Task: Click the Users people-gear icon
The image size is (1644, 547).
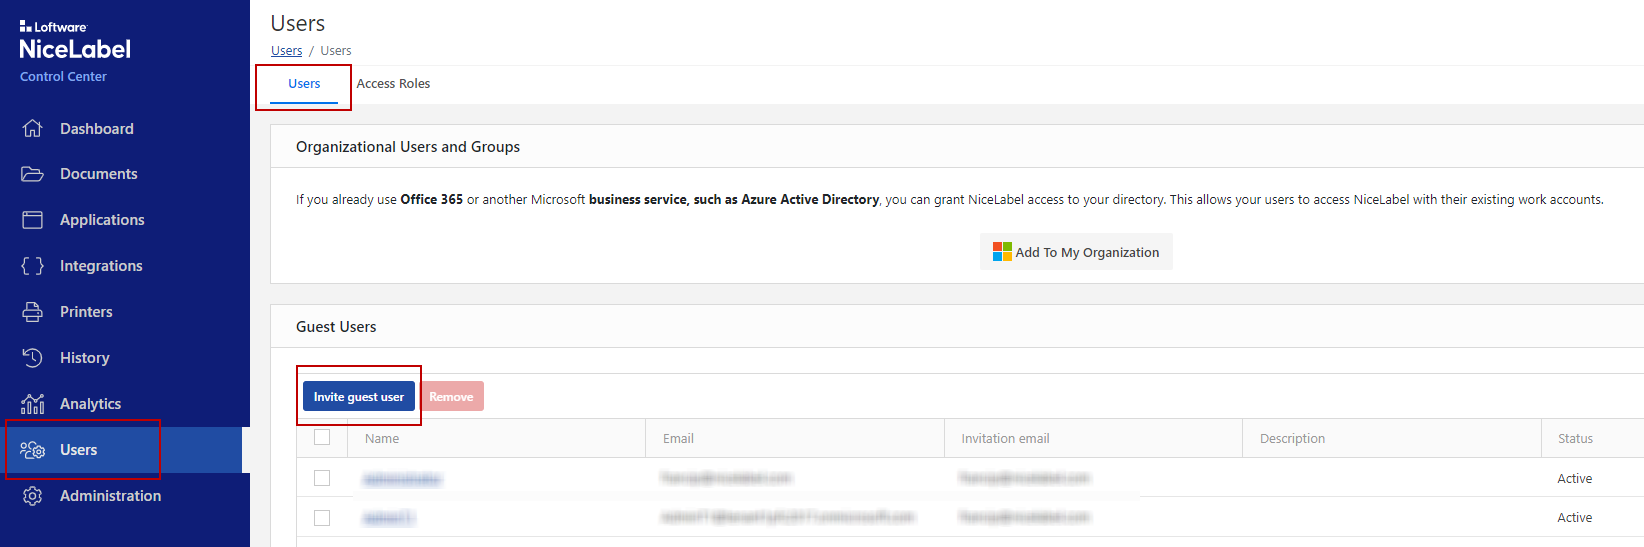Action: click(33, 450)
